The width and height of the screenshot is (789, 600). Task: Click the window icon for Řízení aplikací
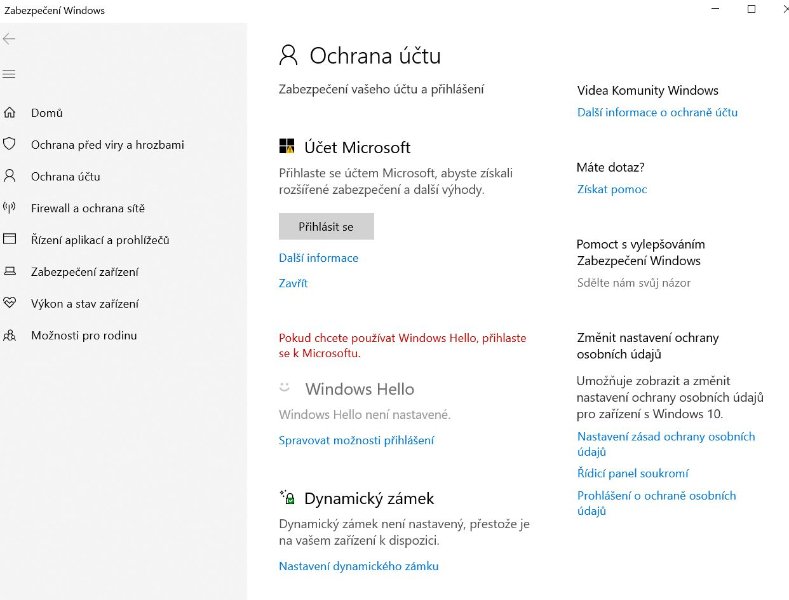(x=10, y=239)
